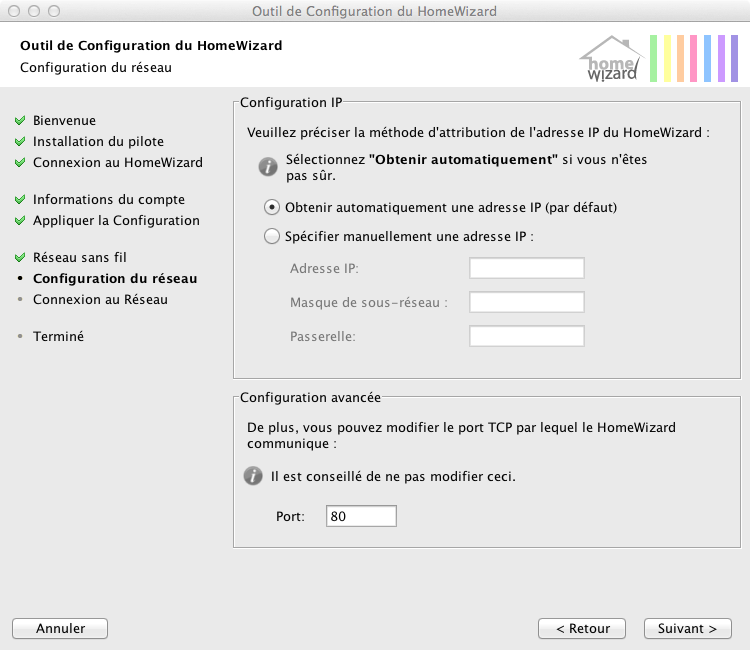Focus the Masque de sous-réseau field
The width and height of the screenshot is (750, 650).
526,302
